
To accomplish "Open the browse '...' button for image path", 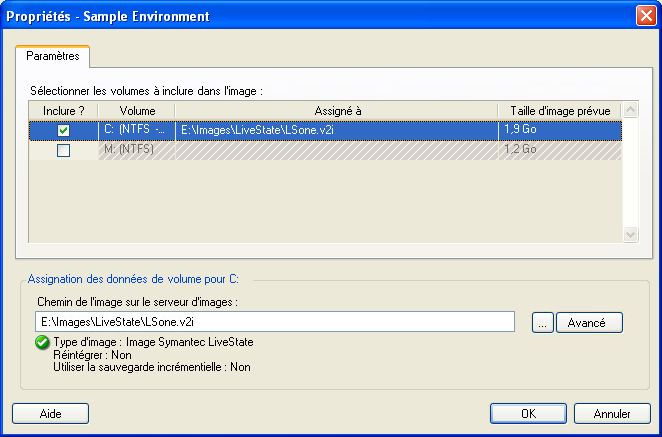I will pyautogui.click(x=540, y=322).
